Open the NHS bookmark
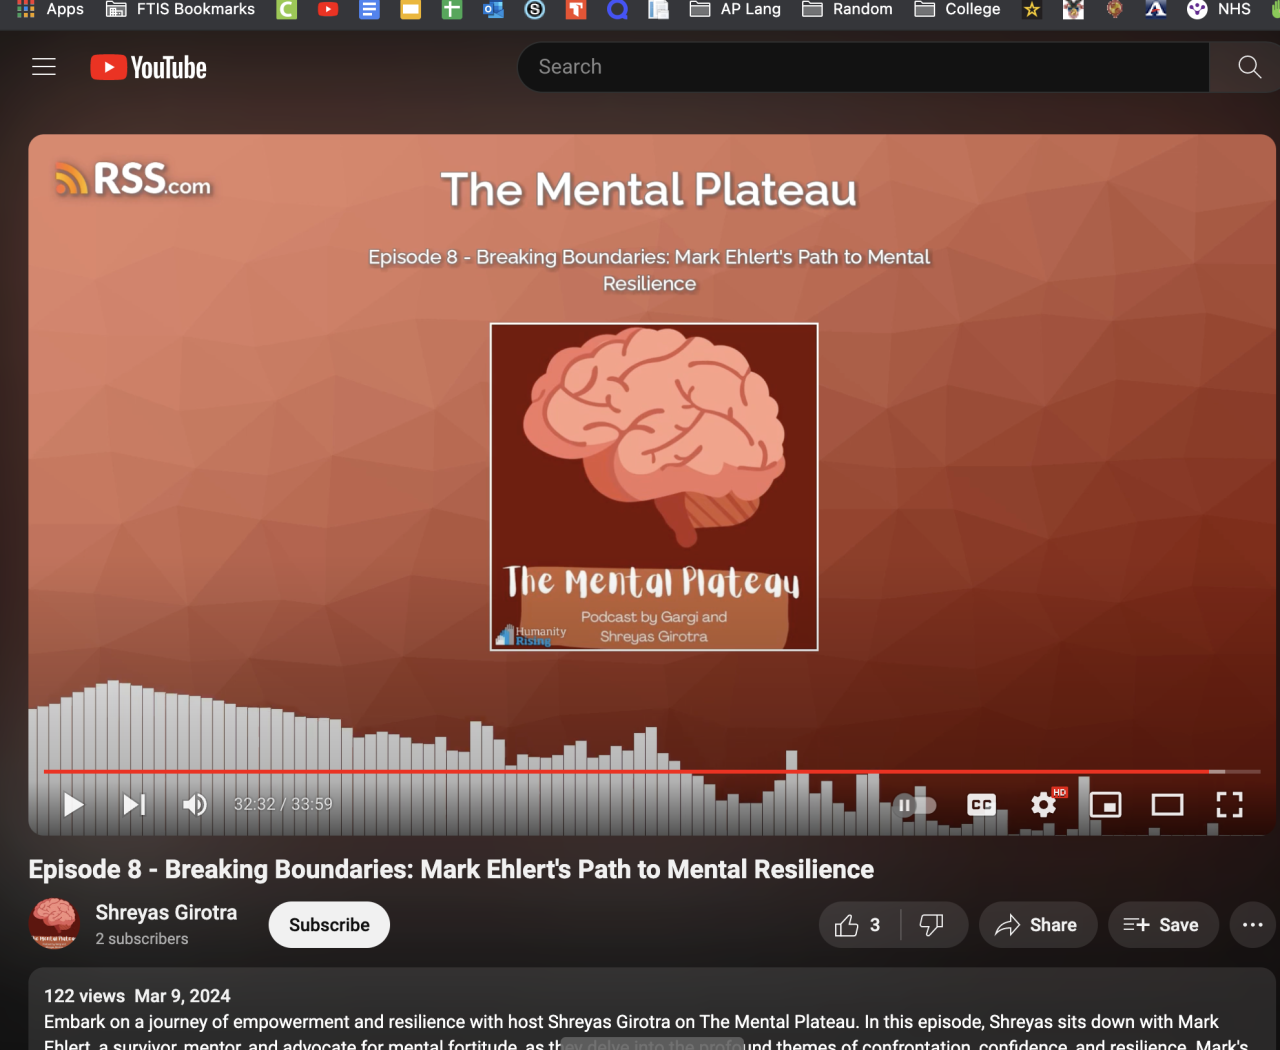Screen dimensions: 1280x1050 coord(1219,10)
